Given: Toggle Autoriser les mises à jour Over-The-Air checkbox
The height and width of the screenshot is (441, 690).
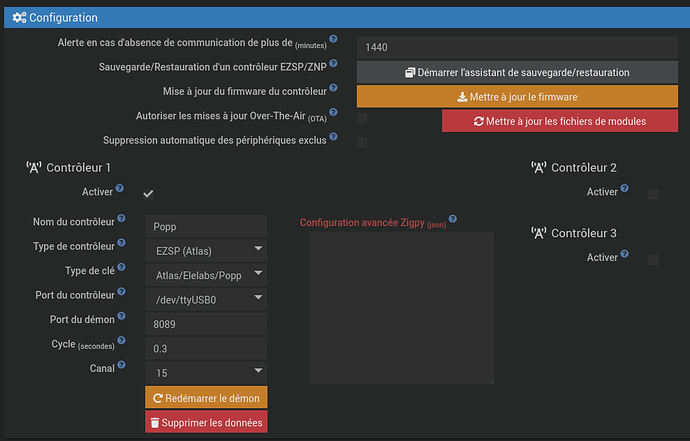Looking at the screenshot, I should point(362,119).
